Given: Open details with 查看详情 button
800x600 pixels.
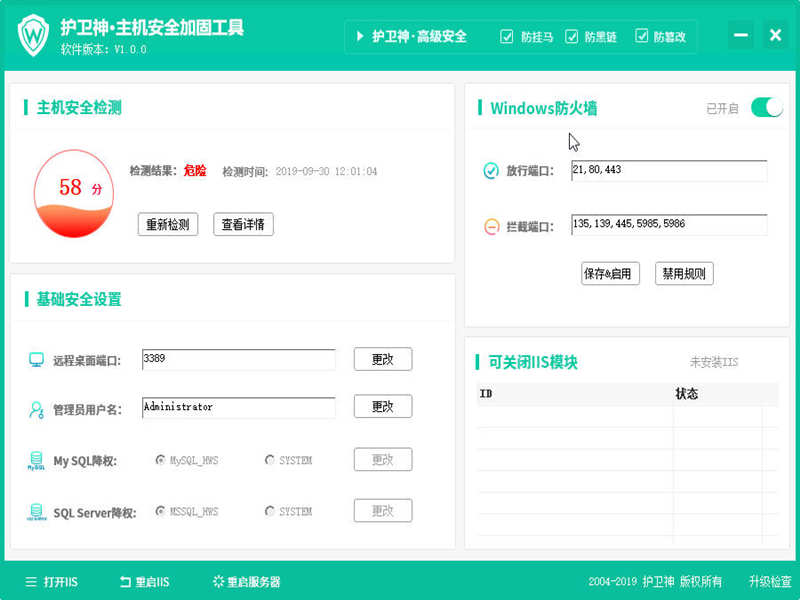Looking at the screenshot, I should [x=243, y=224].
